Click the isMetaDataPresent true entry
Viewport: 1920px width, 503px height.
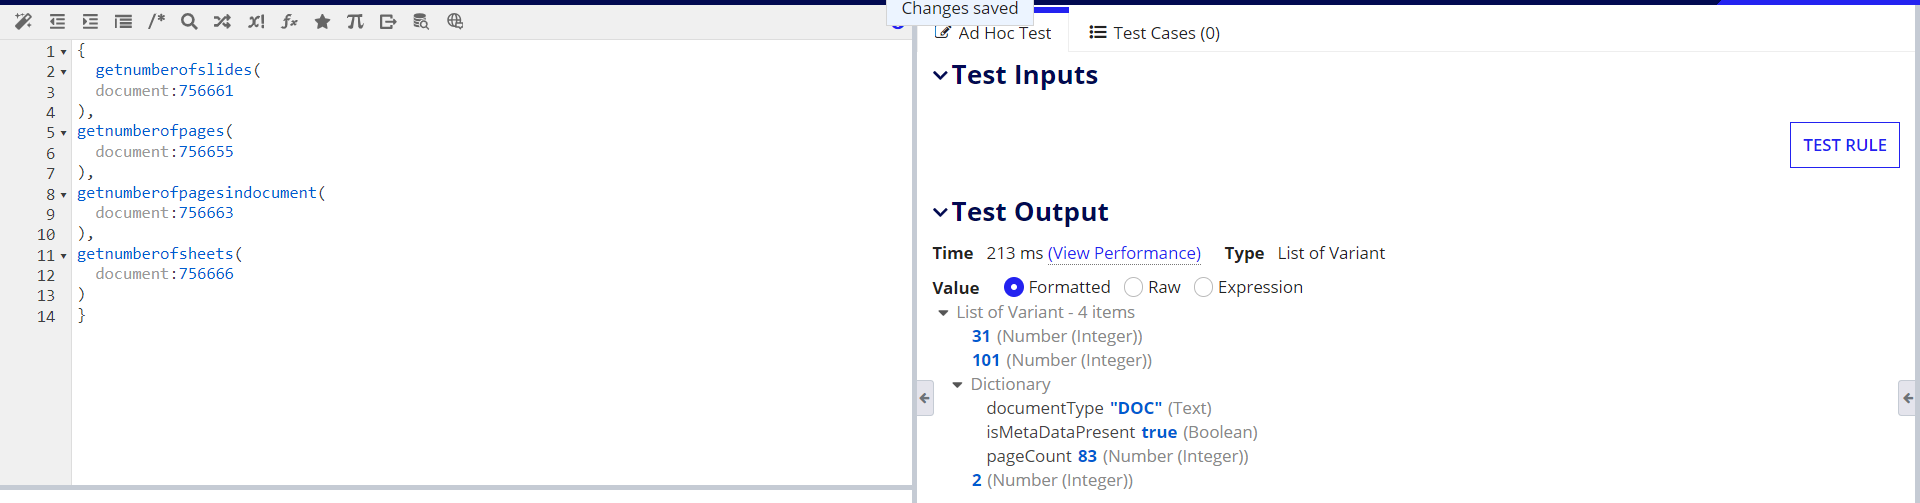(x=1122, y=433)
